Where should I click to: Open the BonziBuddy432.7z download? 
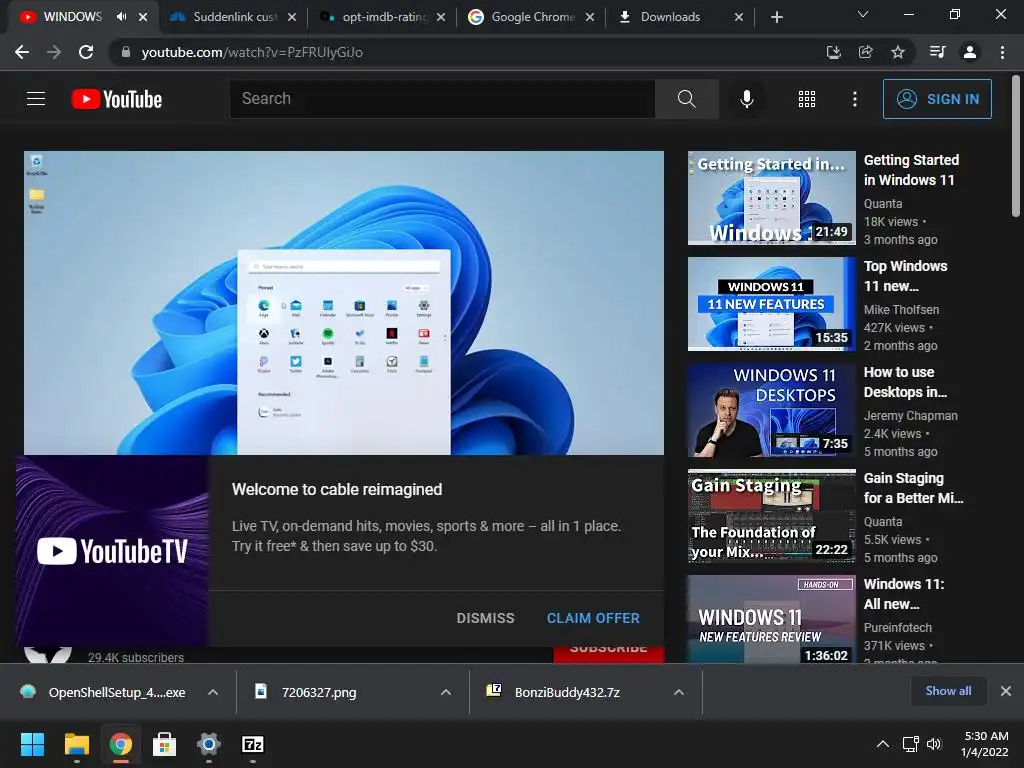point(555,692)
